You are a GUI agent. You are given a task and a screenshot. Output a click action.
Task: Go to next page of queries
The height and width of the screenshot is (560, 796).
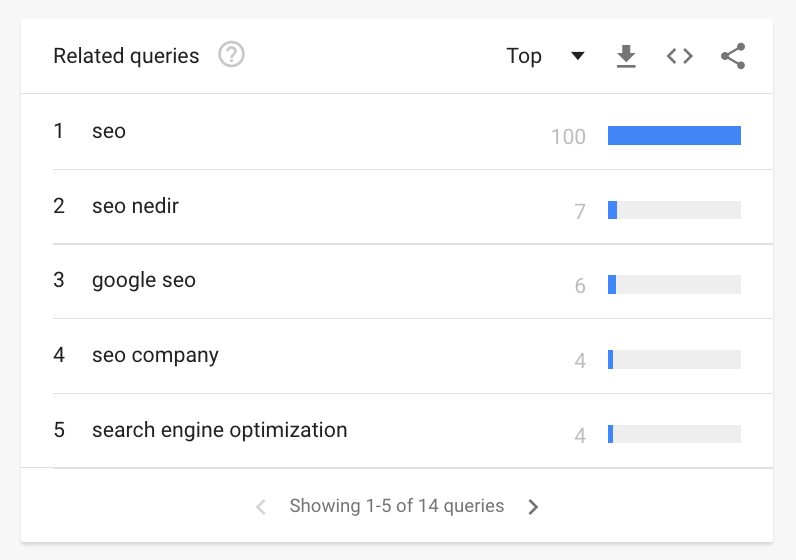(x=533, y=506)
